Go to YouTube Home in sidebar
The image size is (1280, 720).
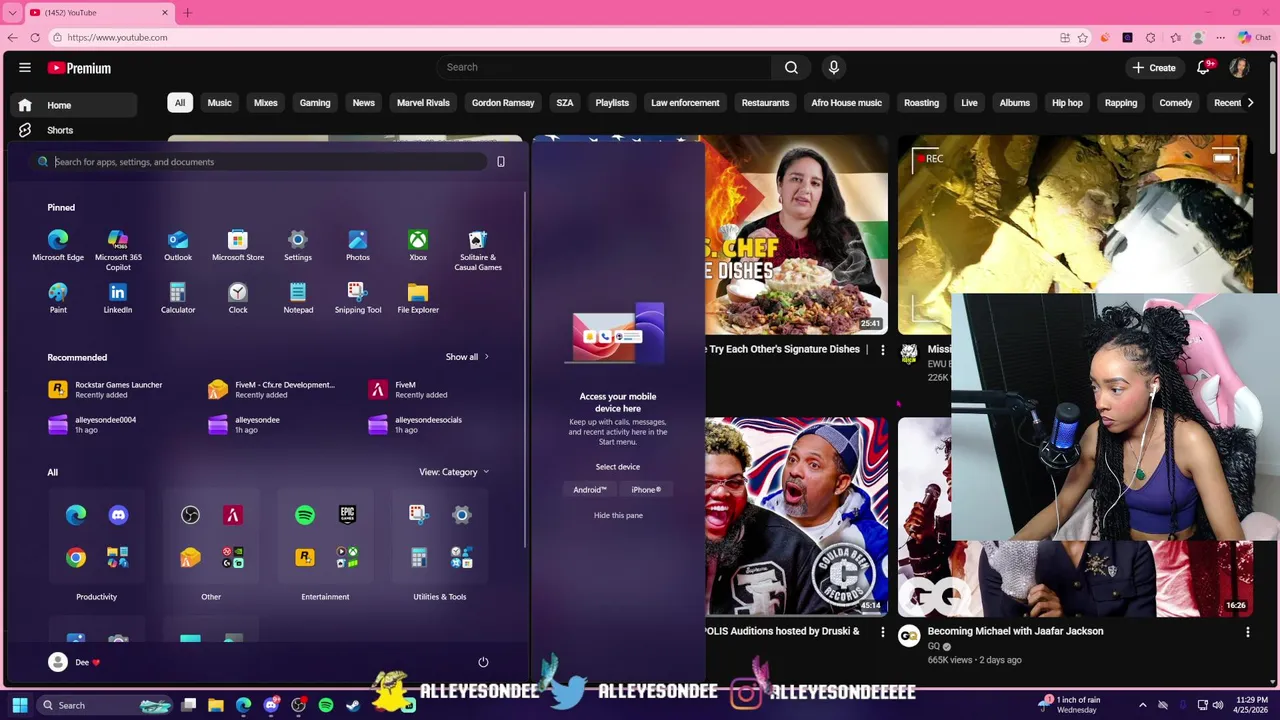pos(72,105)
